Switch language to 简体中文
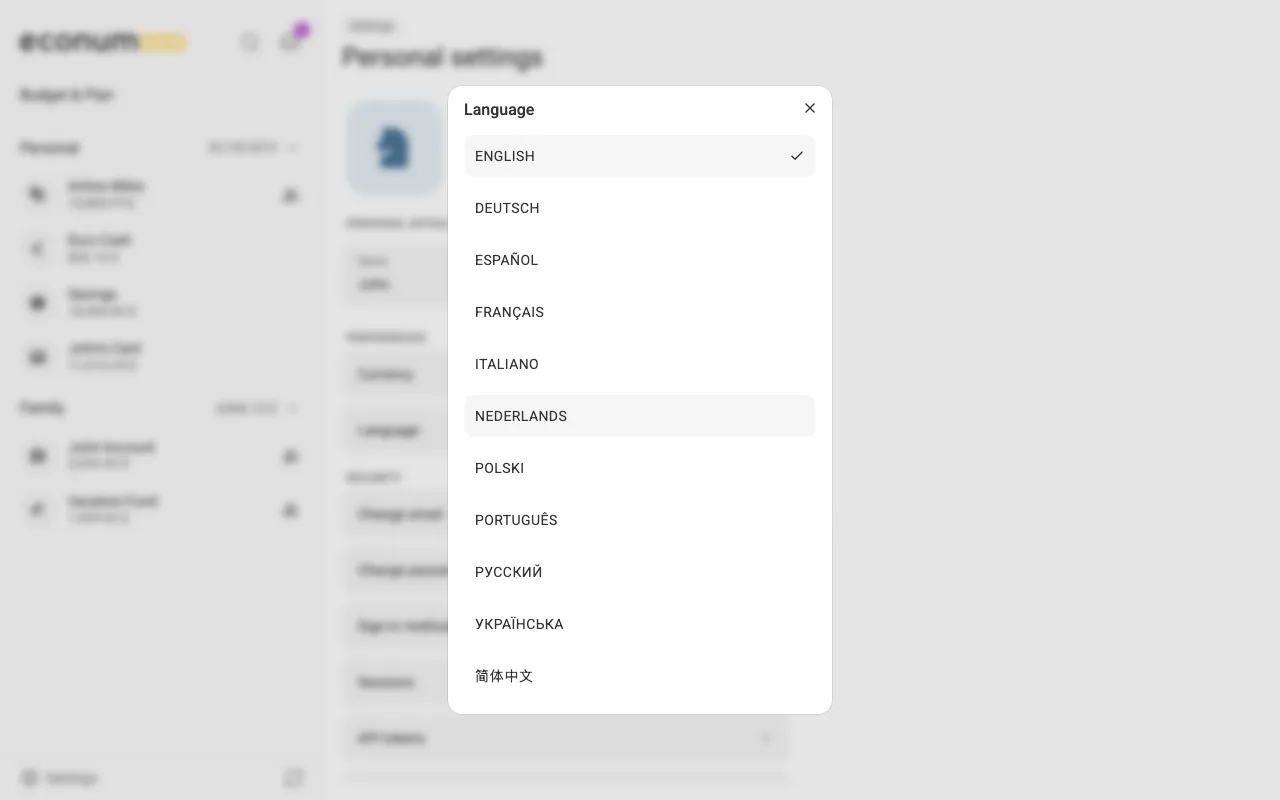Image resolution: width=1280 pixels, height=800 pixels. pos(640,676)
